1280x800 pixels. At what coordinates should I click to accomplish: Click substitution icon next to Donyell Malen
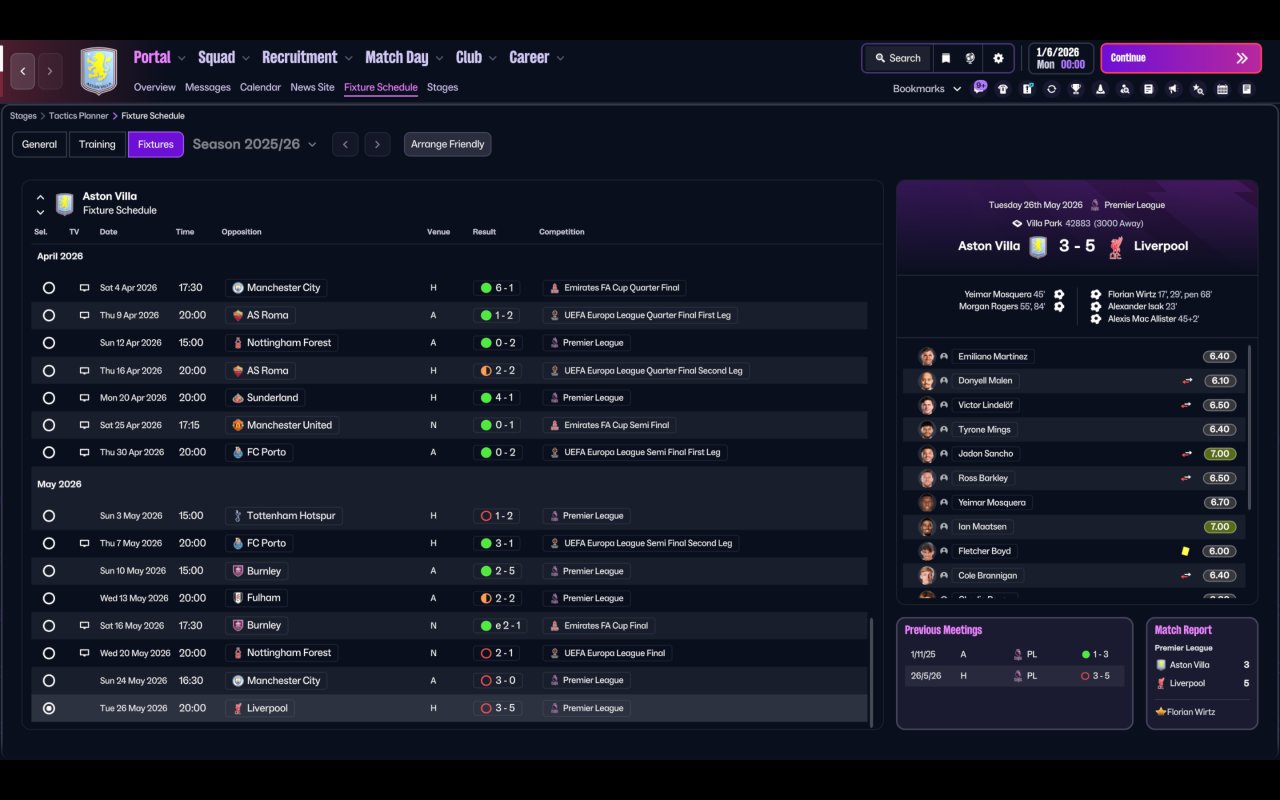[x=1187, y=381]
